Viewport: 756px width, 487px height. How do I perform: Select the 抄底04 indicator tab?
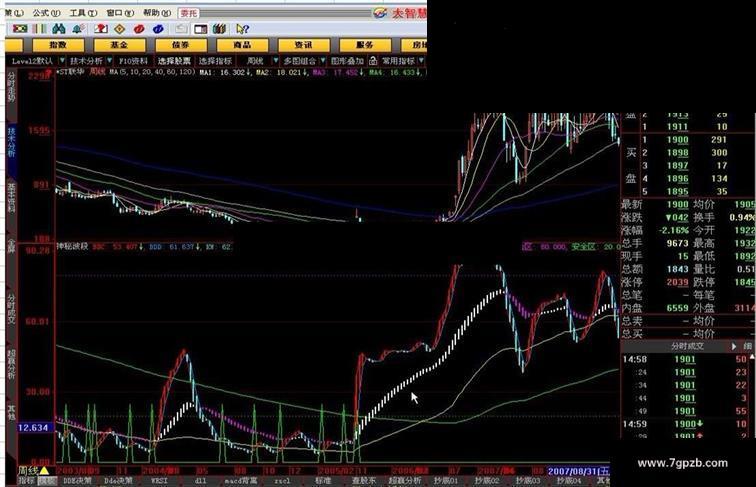coord(569,481)
